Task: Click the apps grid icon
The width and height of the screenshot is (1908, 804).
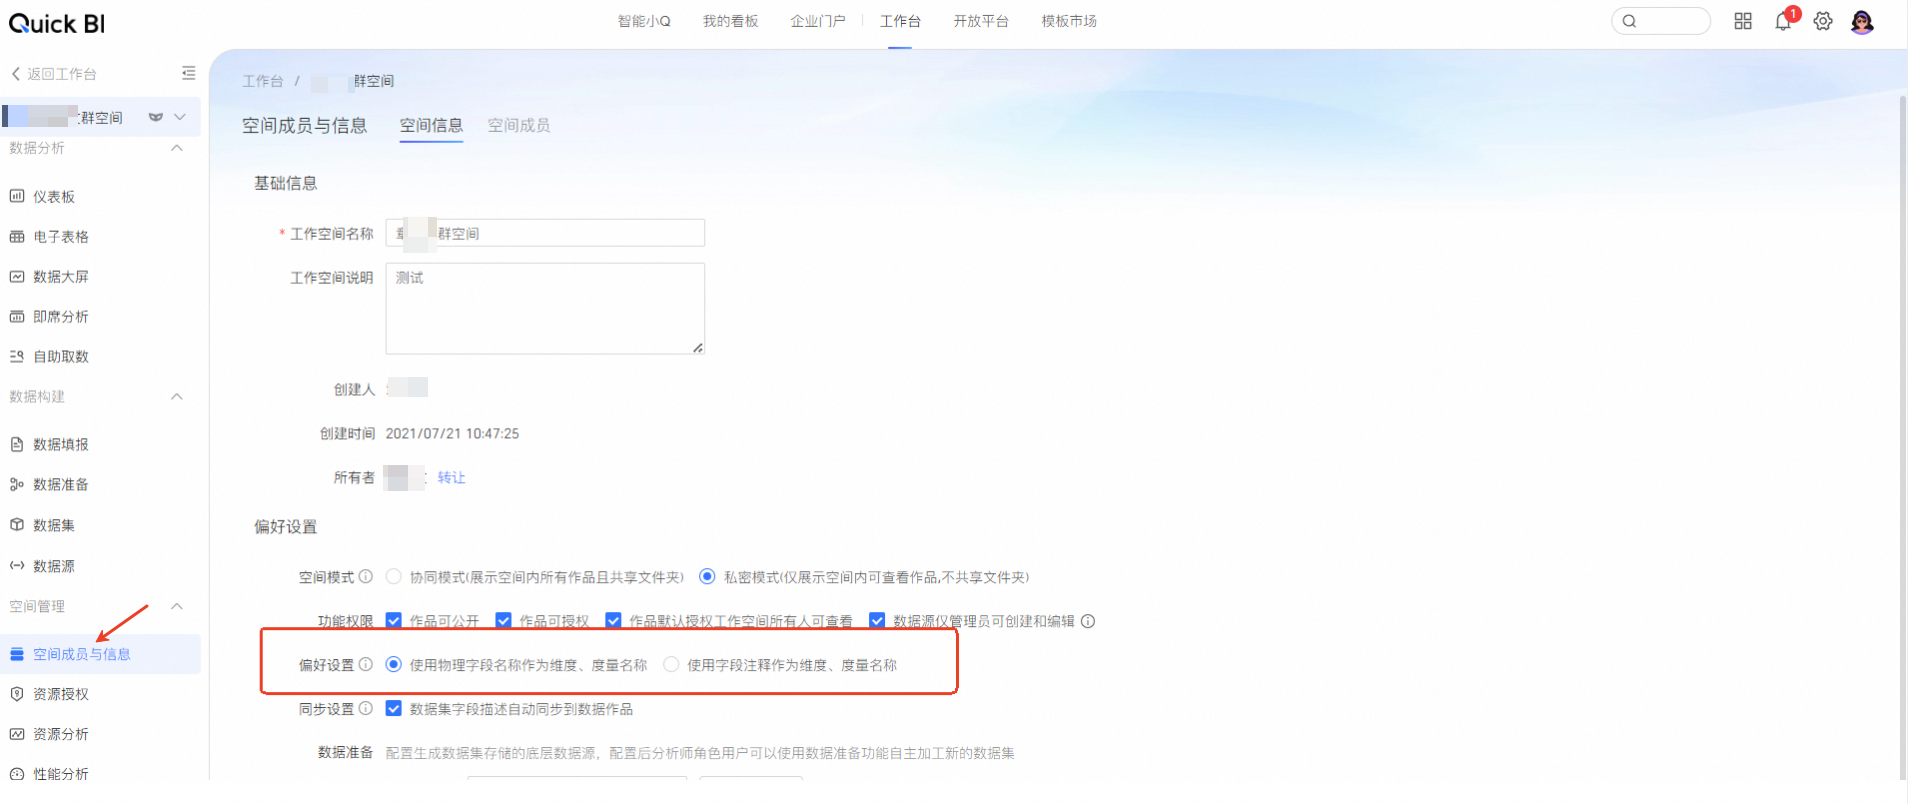Action: (x=1743, y=22)
